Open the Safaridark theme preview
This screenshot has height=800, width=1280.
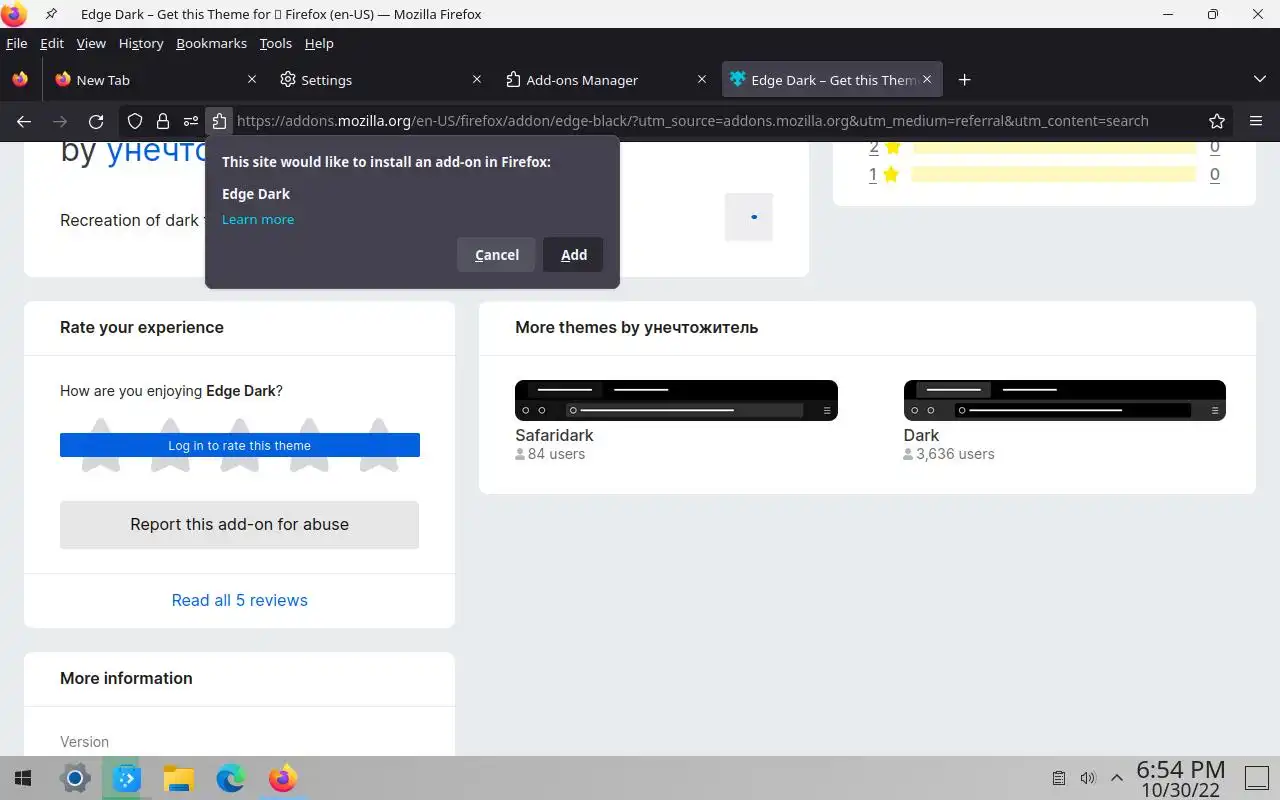coord(676,400)
